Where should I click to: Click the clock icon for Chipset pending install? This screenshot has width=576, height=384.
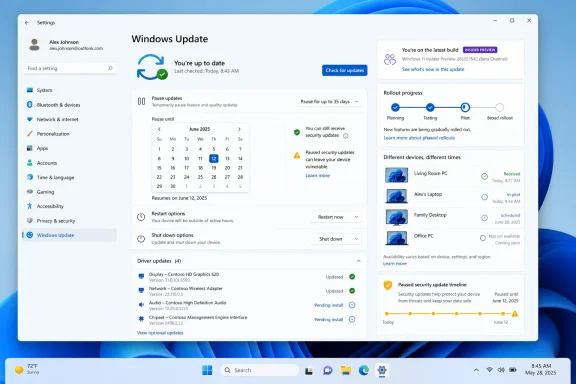coord(352,319)
